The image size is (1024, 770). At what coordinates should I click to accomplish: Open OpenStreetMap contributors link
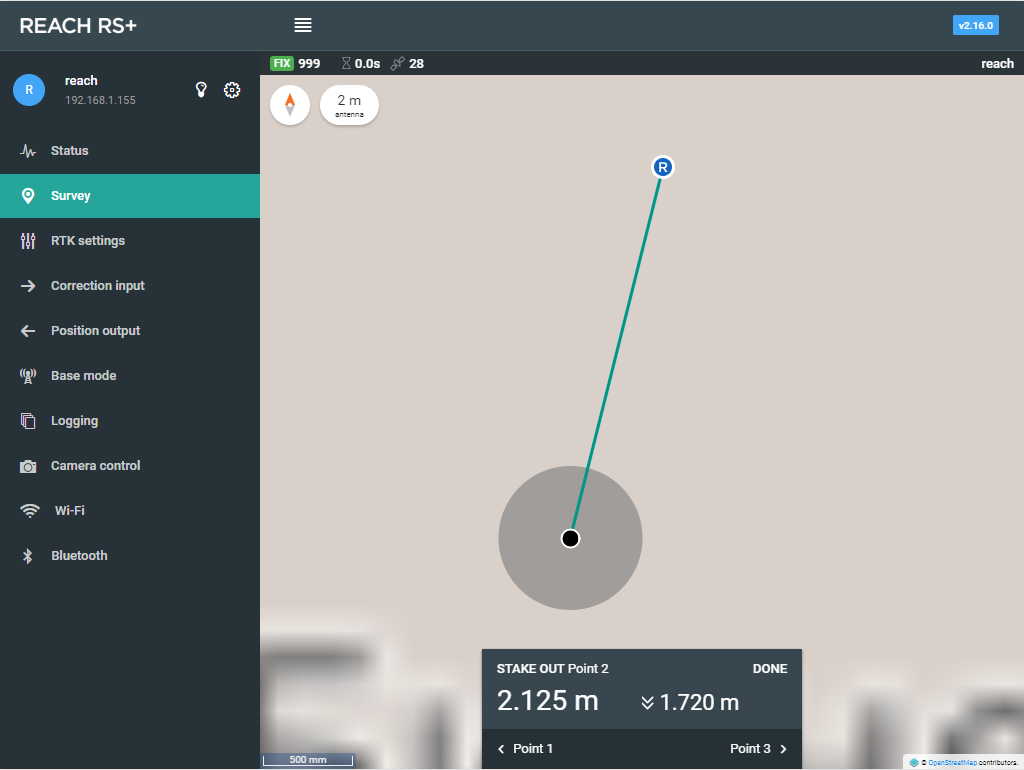952,762
